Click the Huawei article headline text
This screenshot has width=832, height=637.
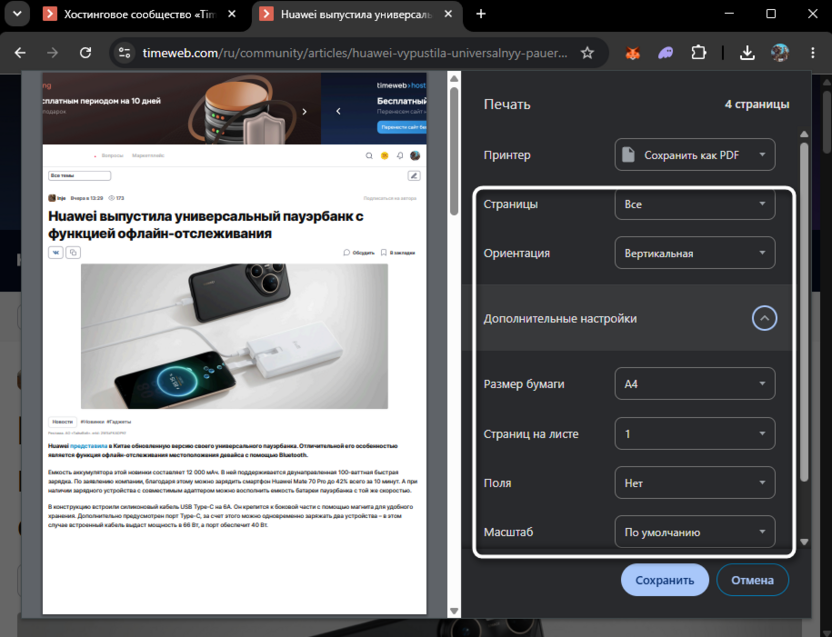pos(206,225)
